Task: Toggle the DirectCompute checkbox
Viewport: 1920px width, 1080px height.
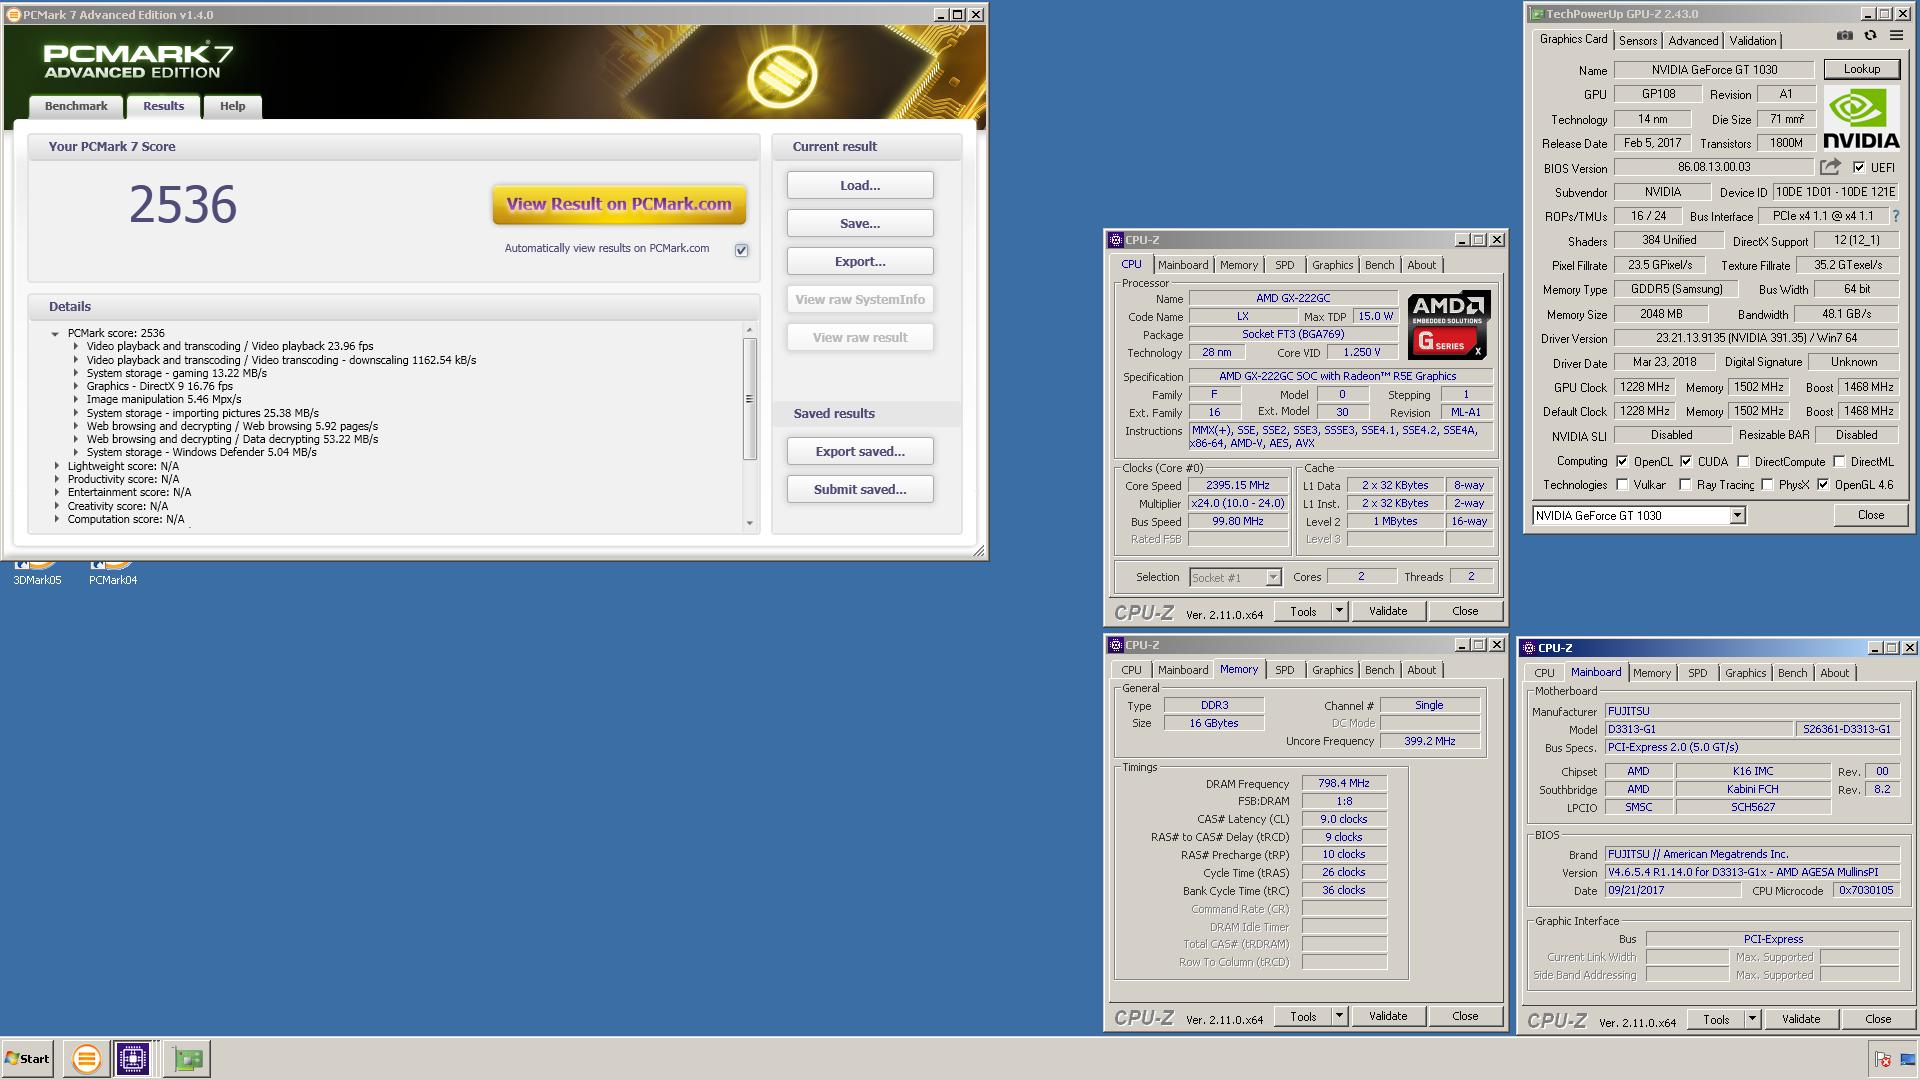Action: pos(1743,461)
